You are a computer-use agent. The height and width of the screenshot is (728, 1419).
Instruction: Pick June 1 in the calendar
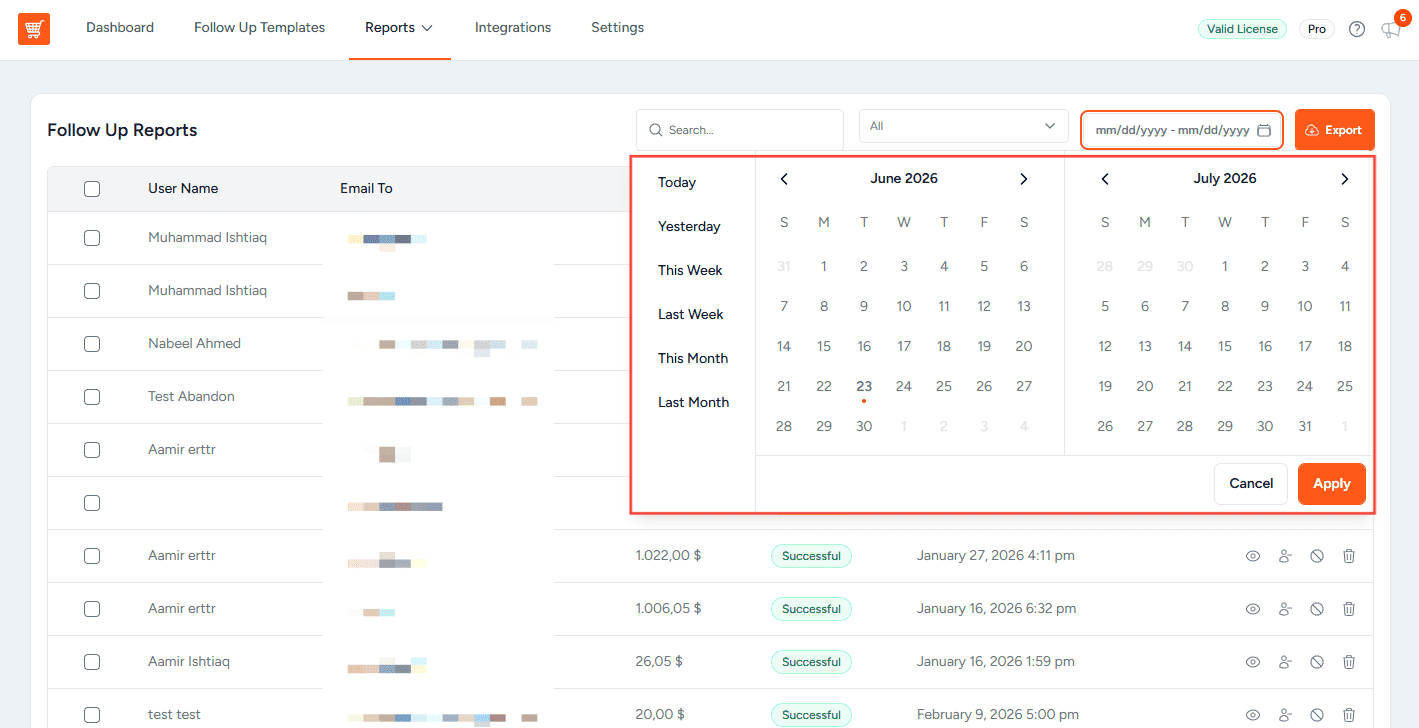(x=824, y=267)
